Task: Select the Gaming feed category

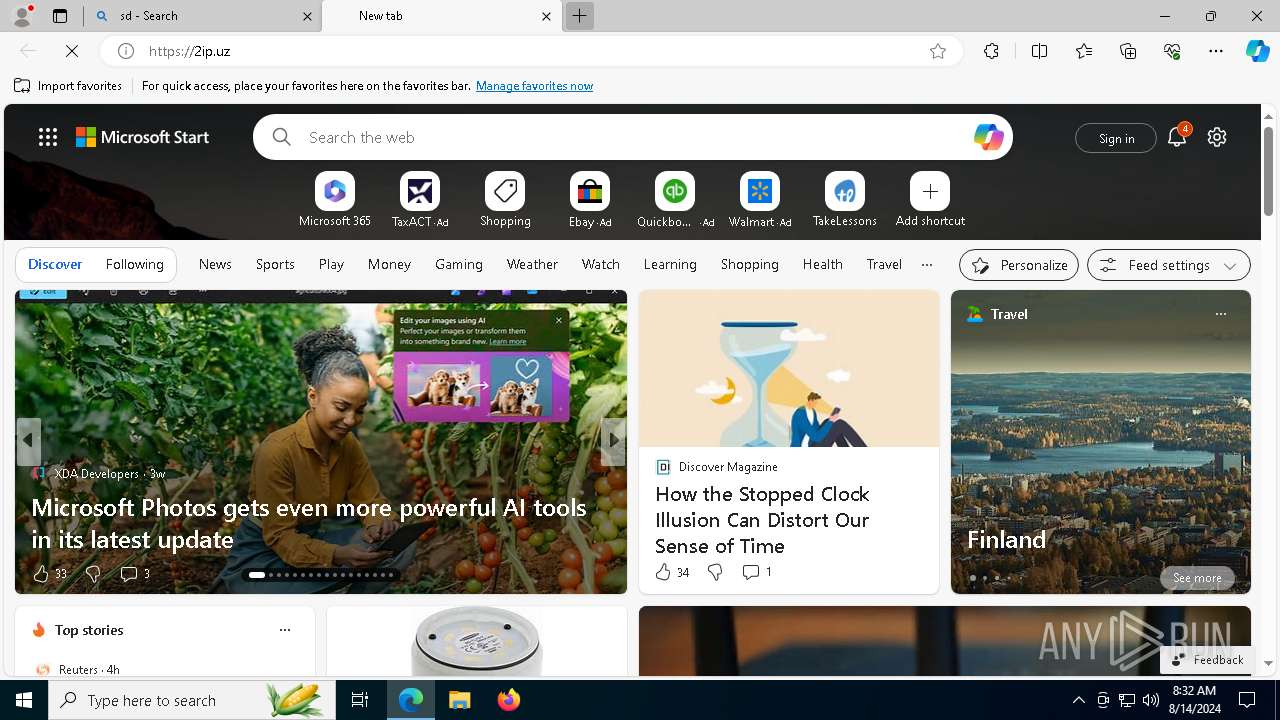Action: point(459,264)
